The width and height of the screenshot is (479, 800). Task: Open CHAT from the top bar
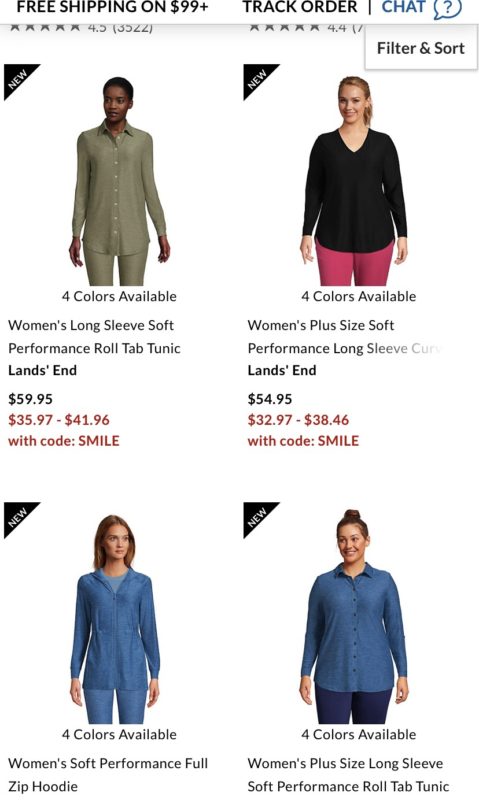coord(405,7)
